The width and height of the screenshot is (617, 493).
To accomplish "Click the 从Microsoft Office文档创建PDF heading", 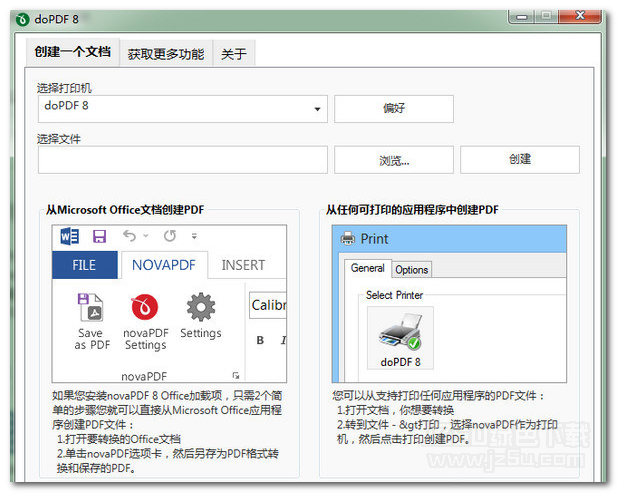I will (125, 210).
